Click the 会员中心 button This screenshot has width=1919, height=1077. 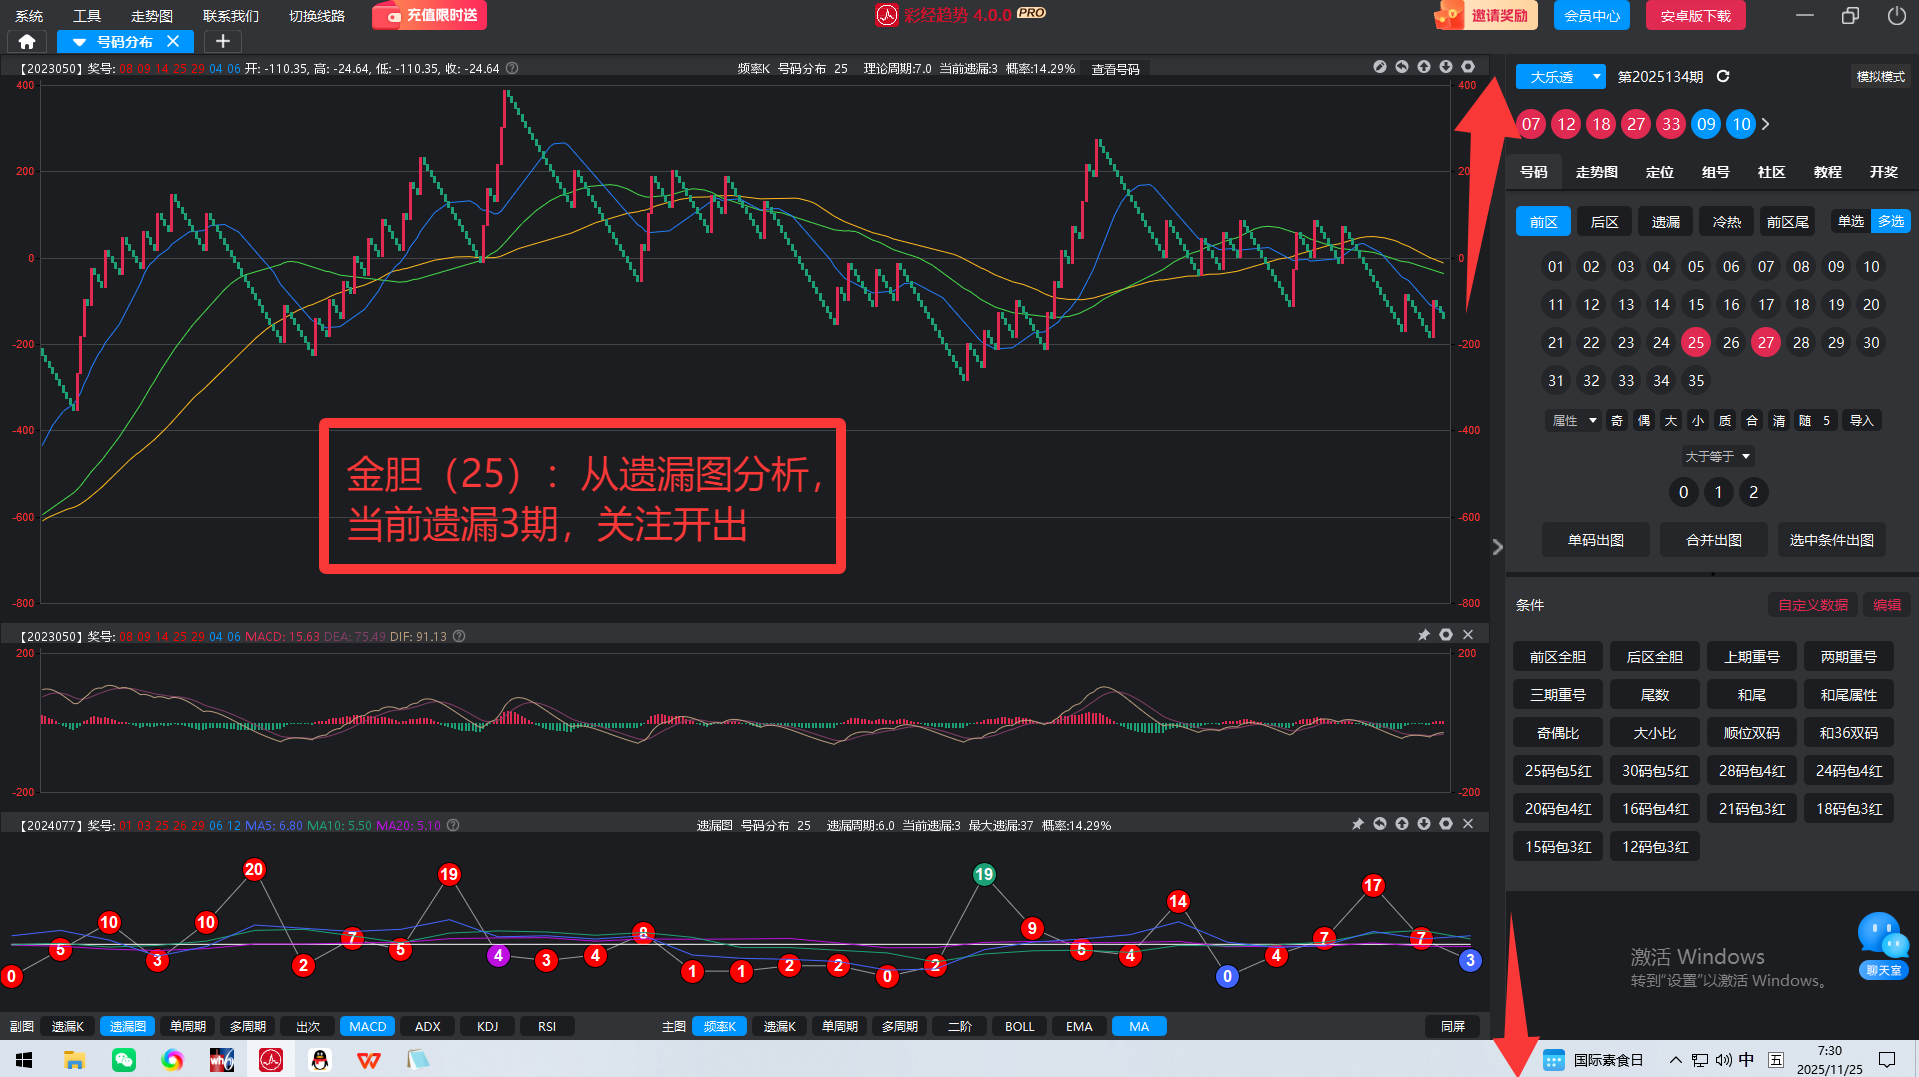[1592, 16]
